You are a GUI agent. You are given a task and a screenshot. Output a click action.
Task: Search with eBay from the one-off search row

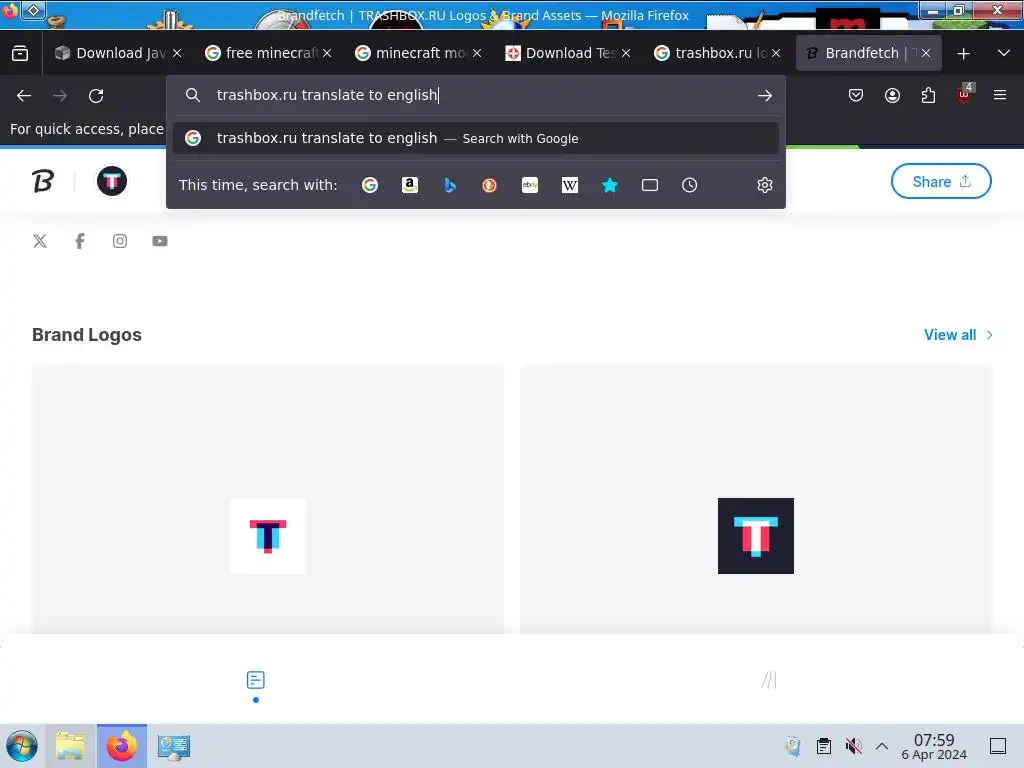(x=530, y=185)
